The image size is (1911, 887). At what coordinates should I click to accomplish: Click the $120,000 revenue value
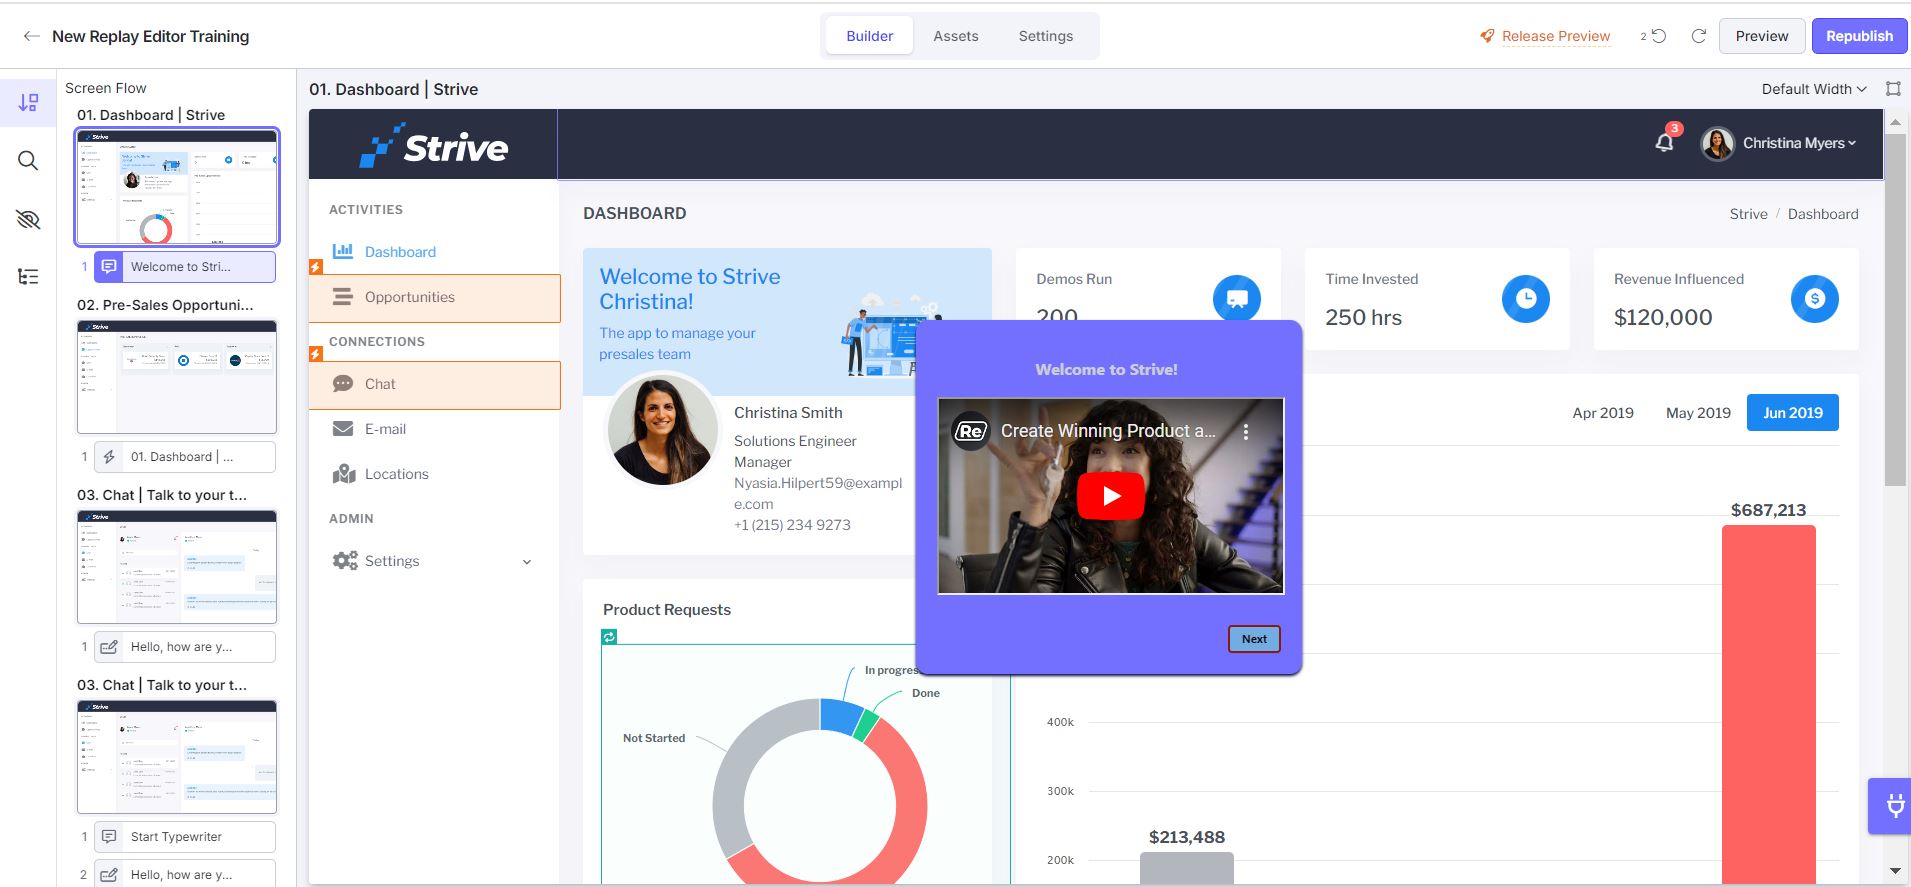[1663, 318]
